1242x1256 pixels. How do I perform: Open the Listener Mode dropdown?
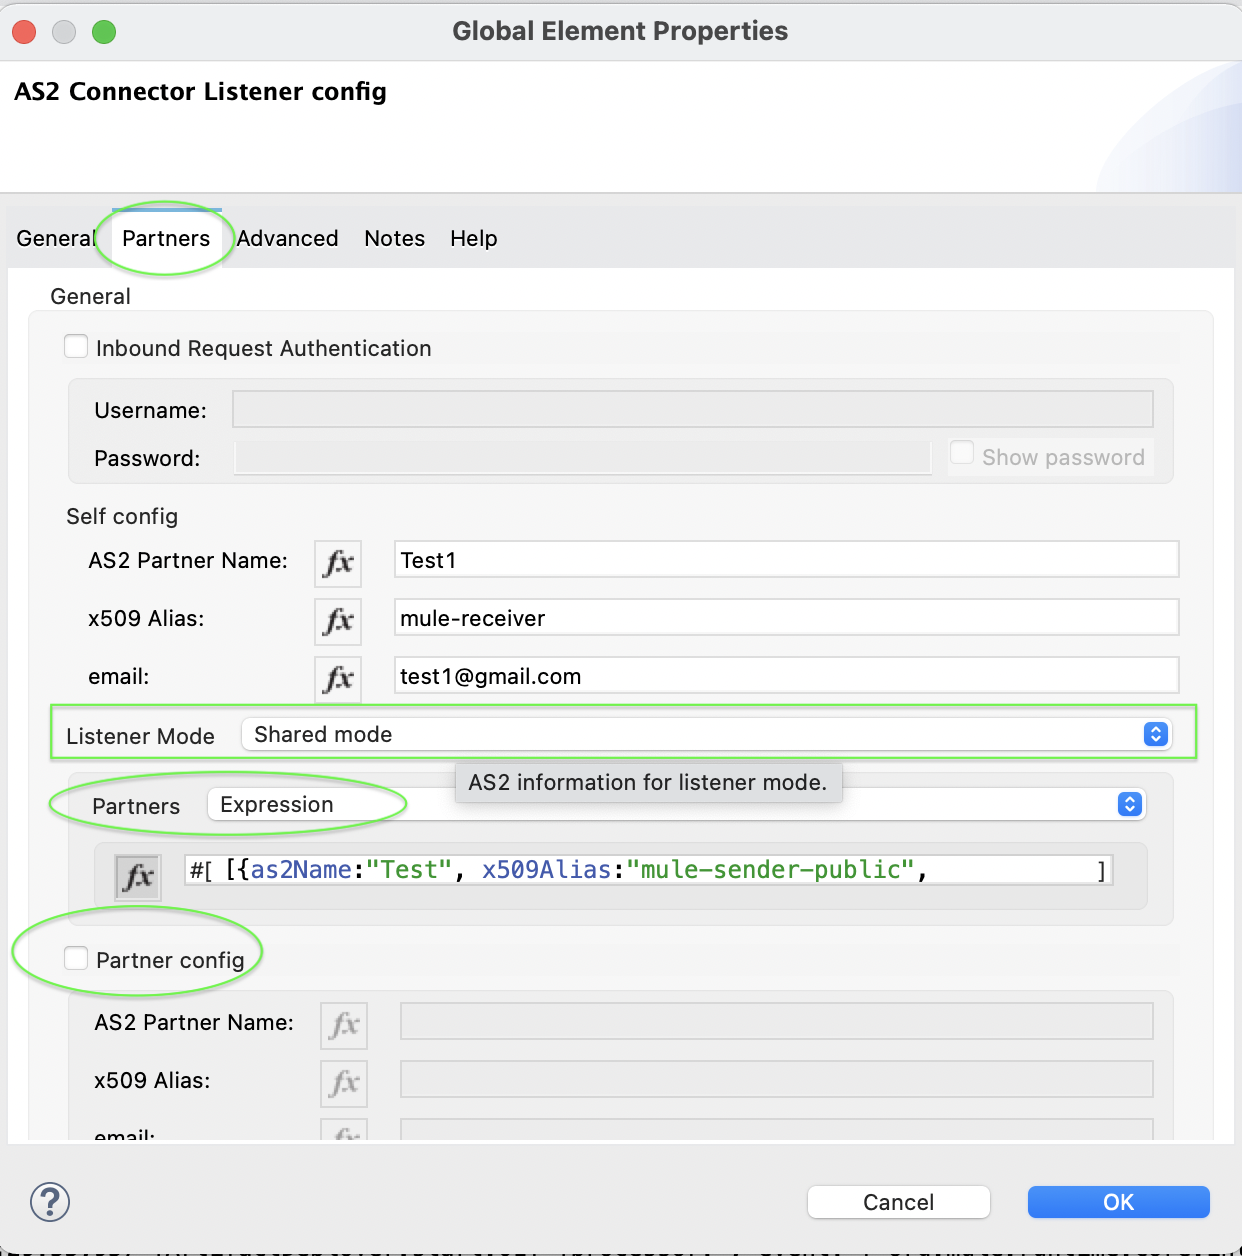click(705, 735)
